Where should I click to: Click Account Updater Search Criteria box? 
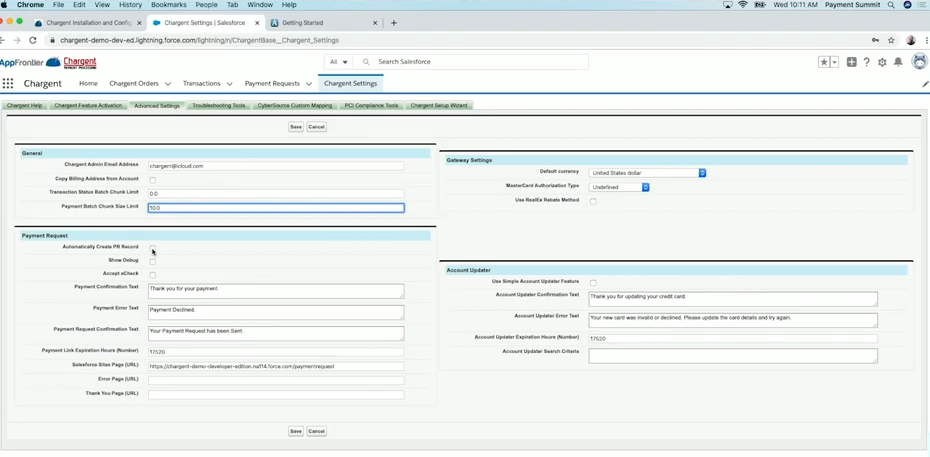(732, 356)
